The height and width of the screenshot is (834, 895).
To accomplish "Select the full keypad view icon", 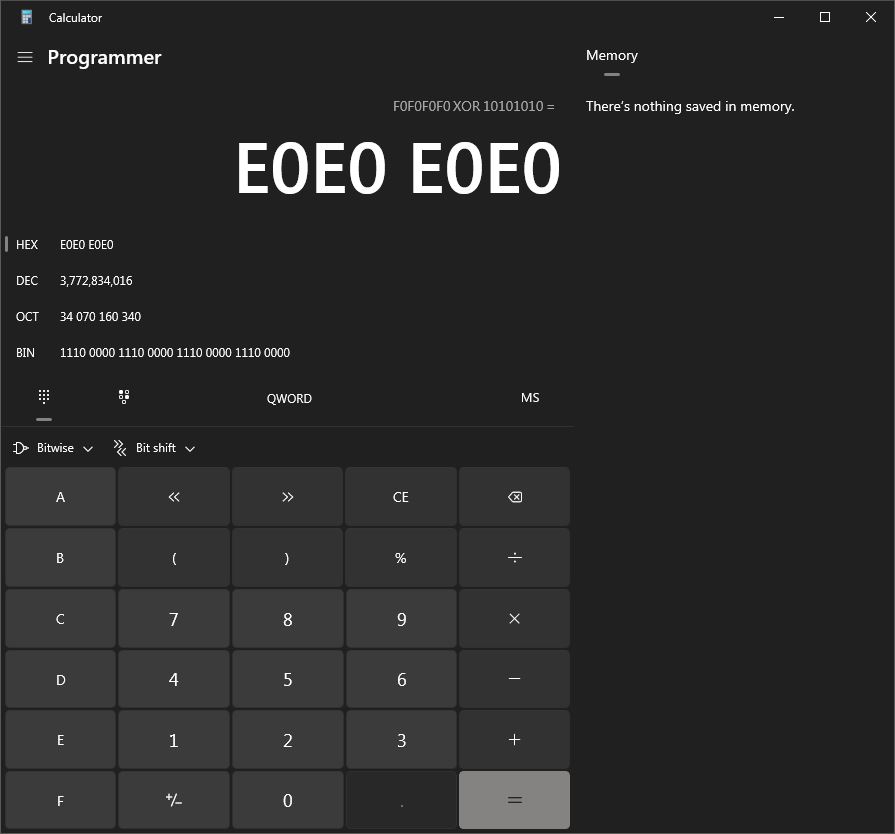I will click(x=44, y=397).
